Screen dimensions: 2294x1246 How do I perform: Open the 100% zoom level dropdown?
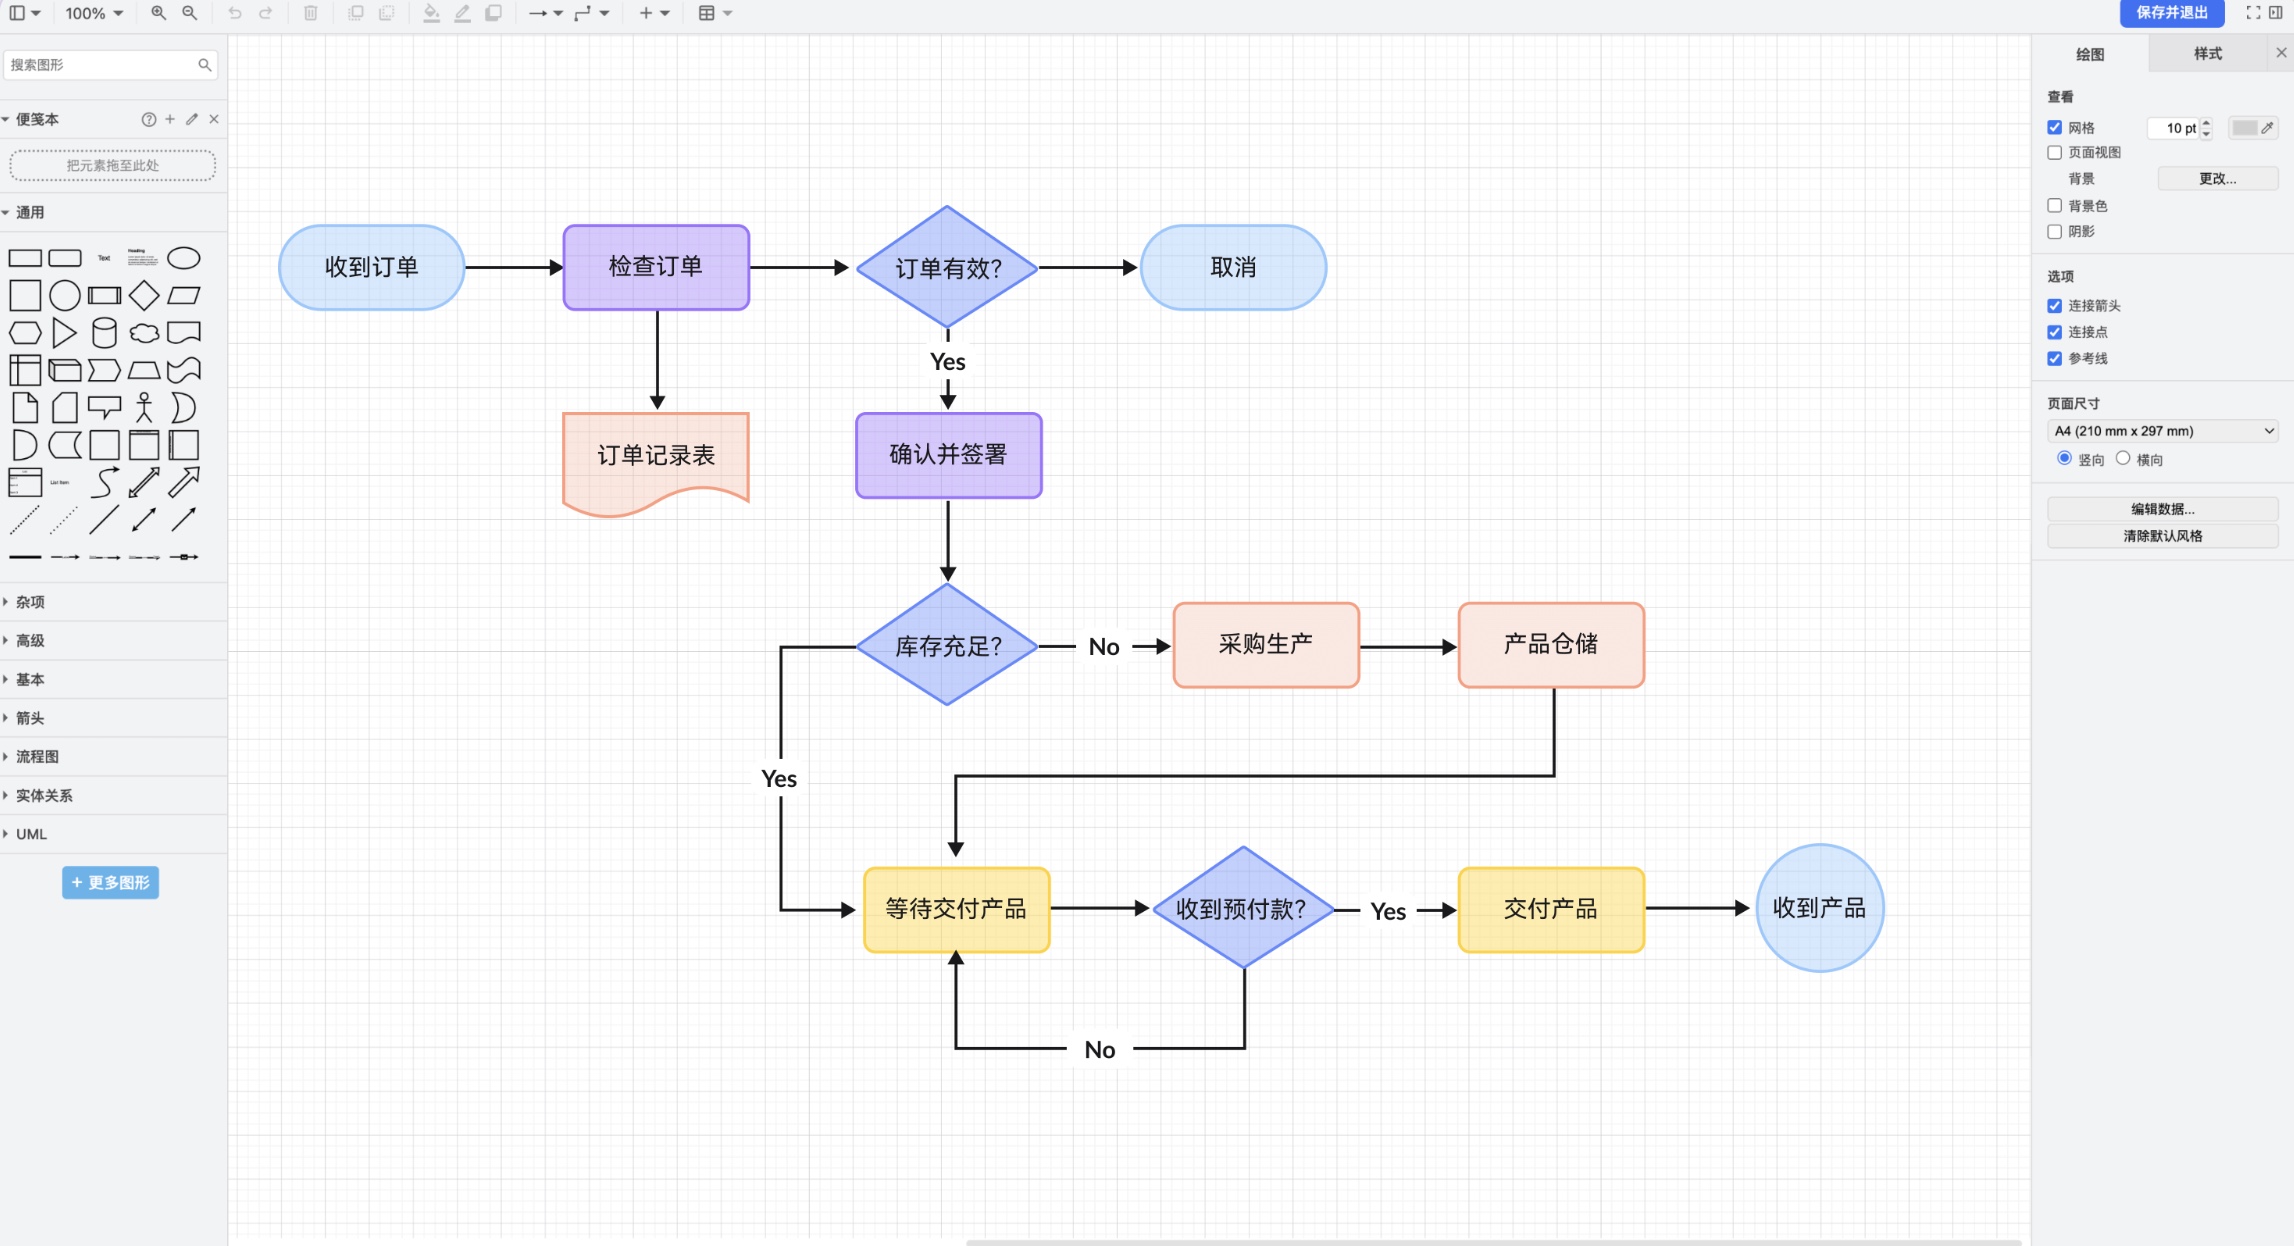tap(94, 13)
